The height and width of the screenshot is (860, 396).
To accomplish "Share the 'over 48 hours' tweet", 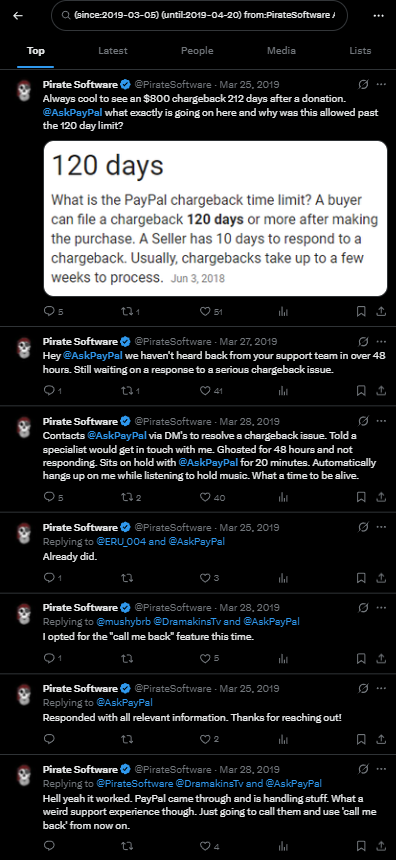I will tap(381, 391).
